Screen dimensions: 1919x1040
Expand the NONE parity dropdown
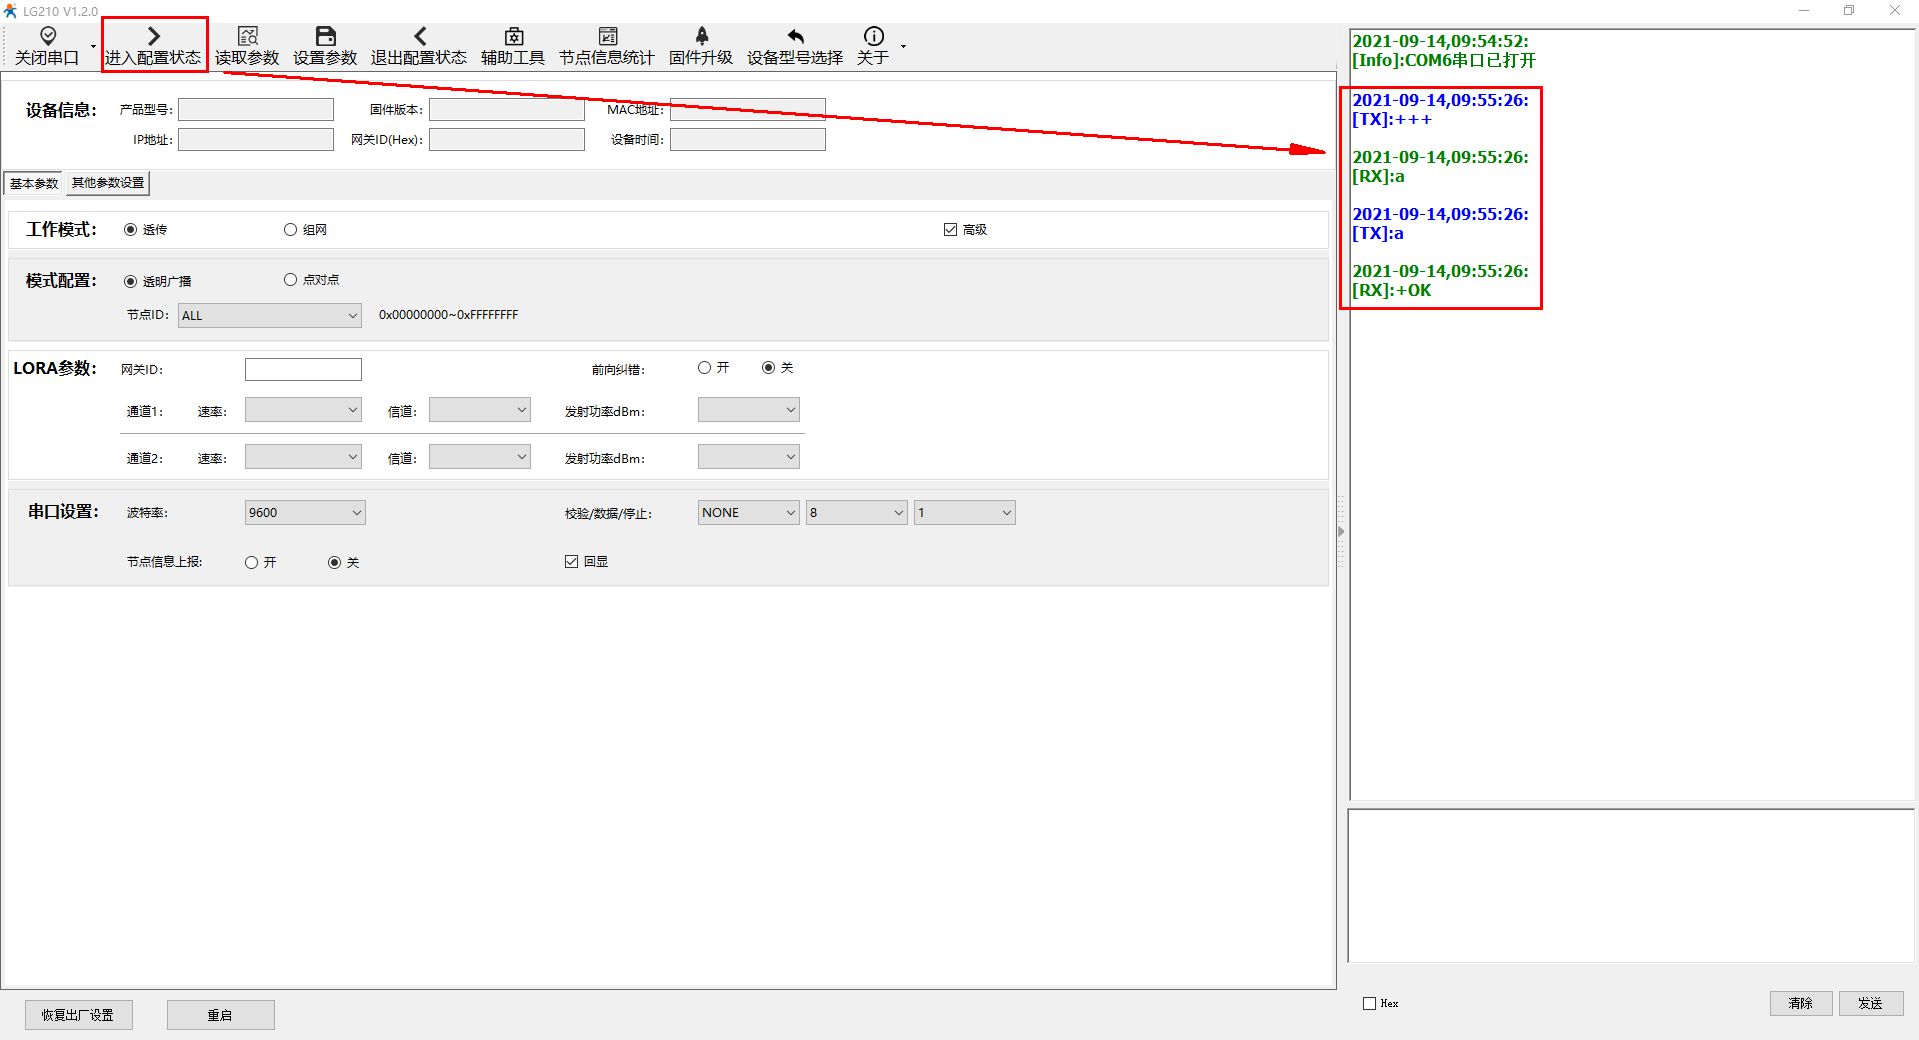coord(748,513)
